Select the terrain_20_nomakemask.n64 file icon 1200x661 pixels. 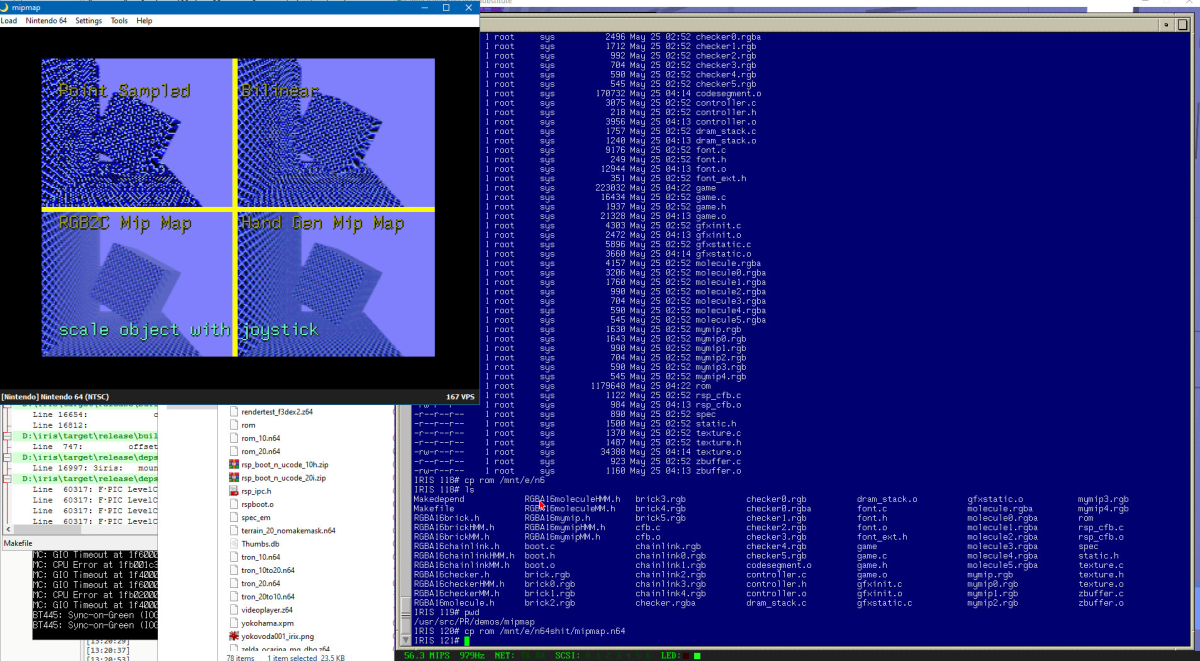coord(234,530)
